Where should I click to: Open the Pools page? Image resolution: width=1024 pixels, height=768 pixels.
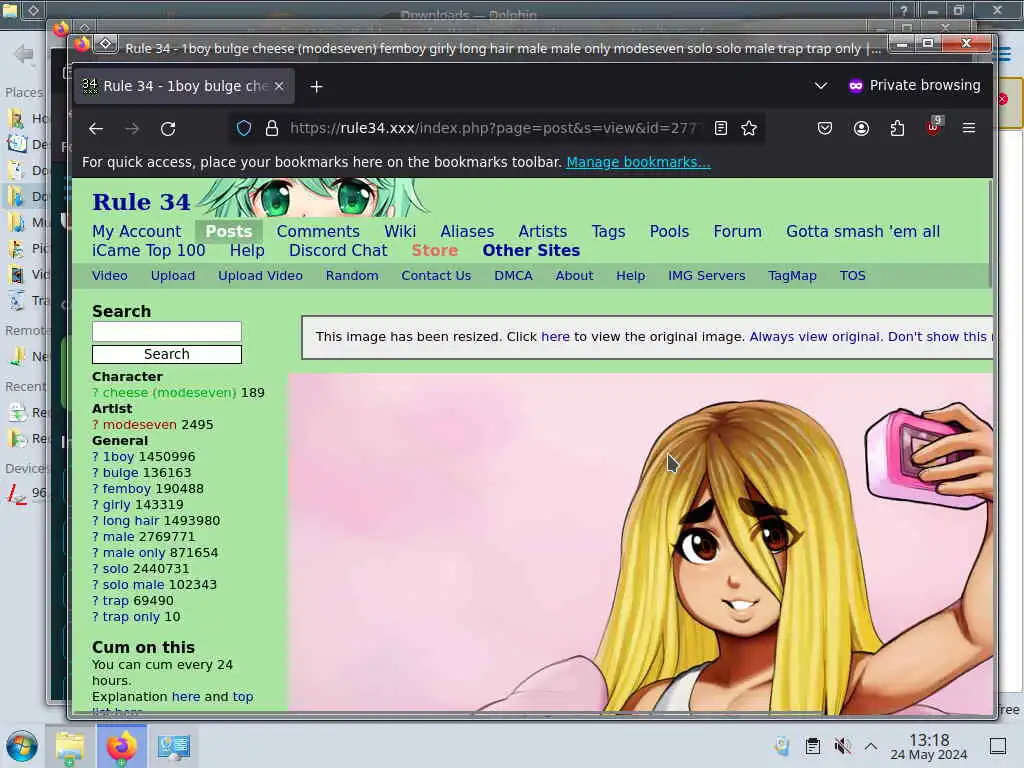669,231
